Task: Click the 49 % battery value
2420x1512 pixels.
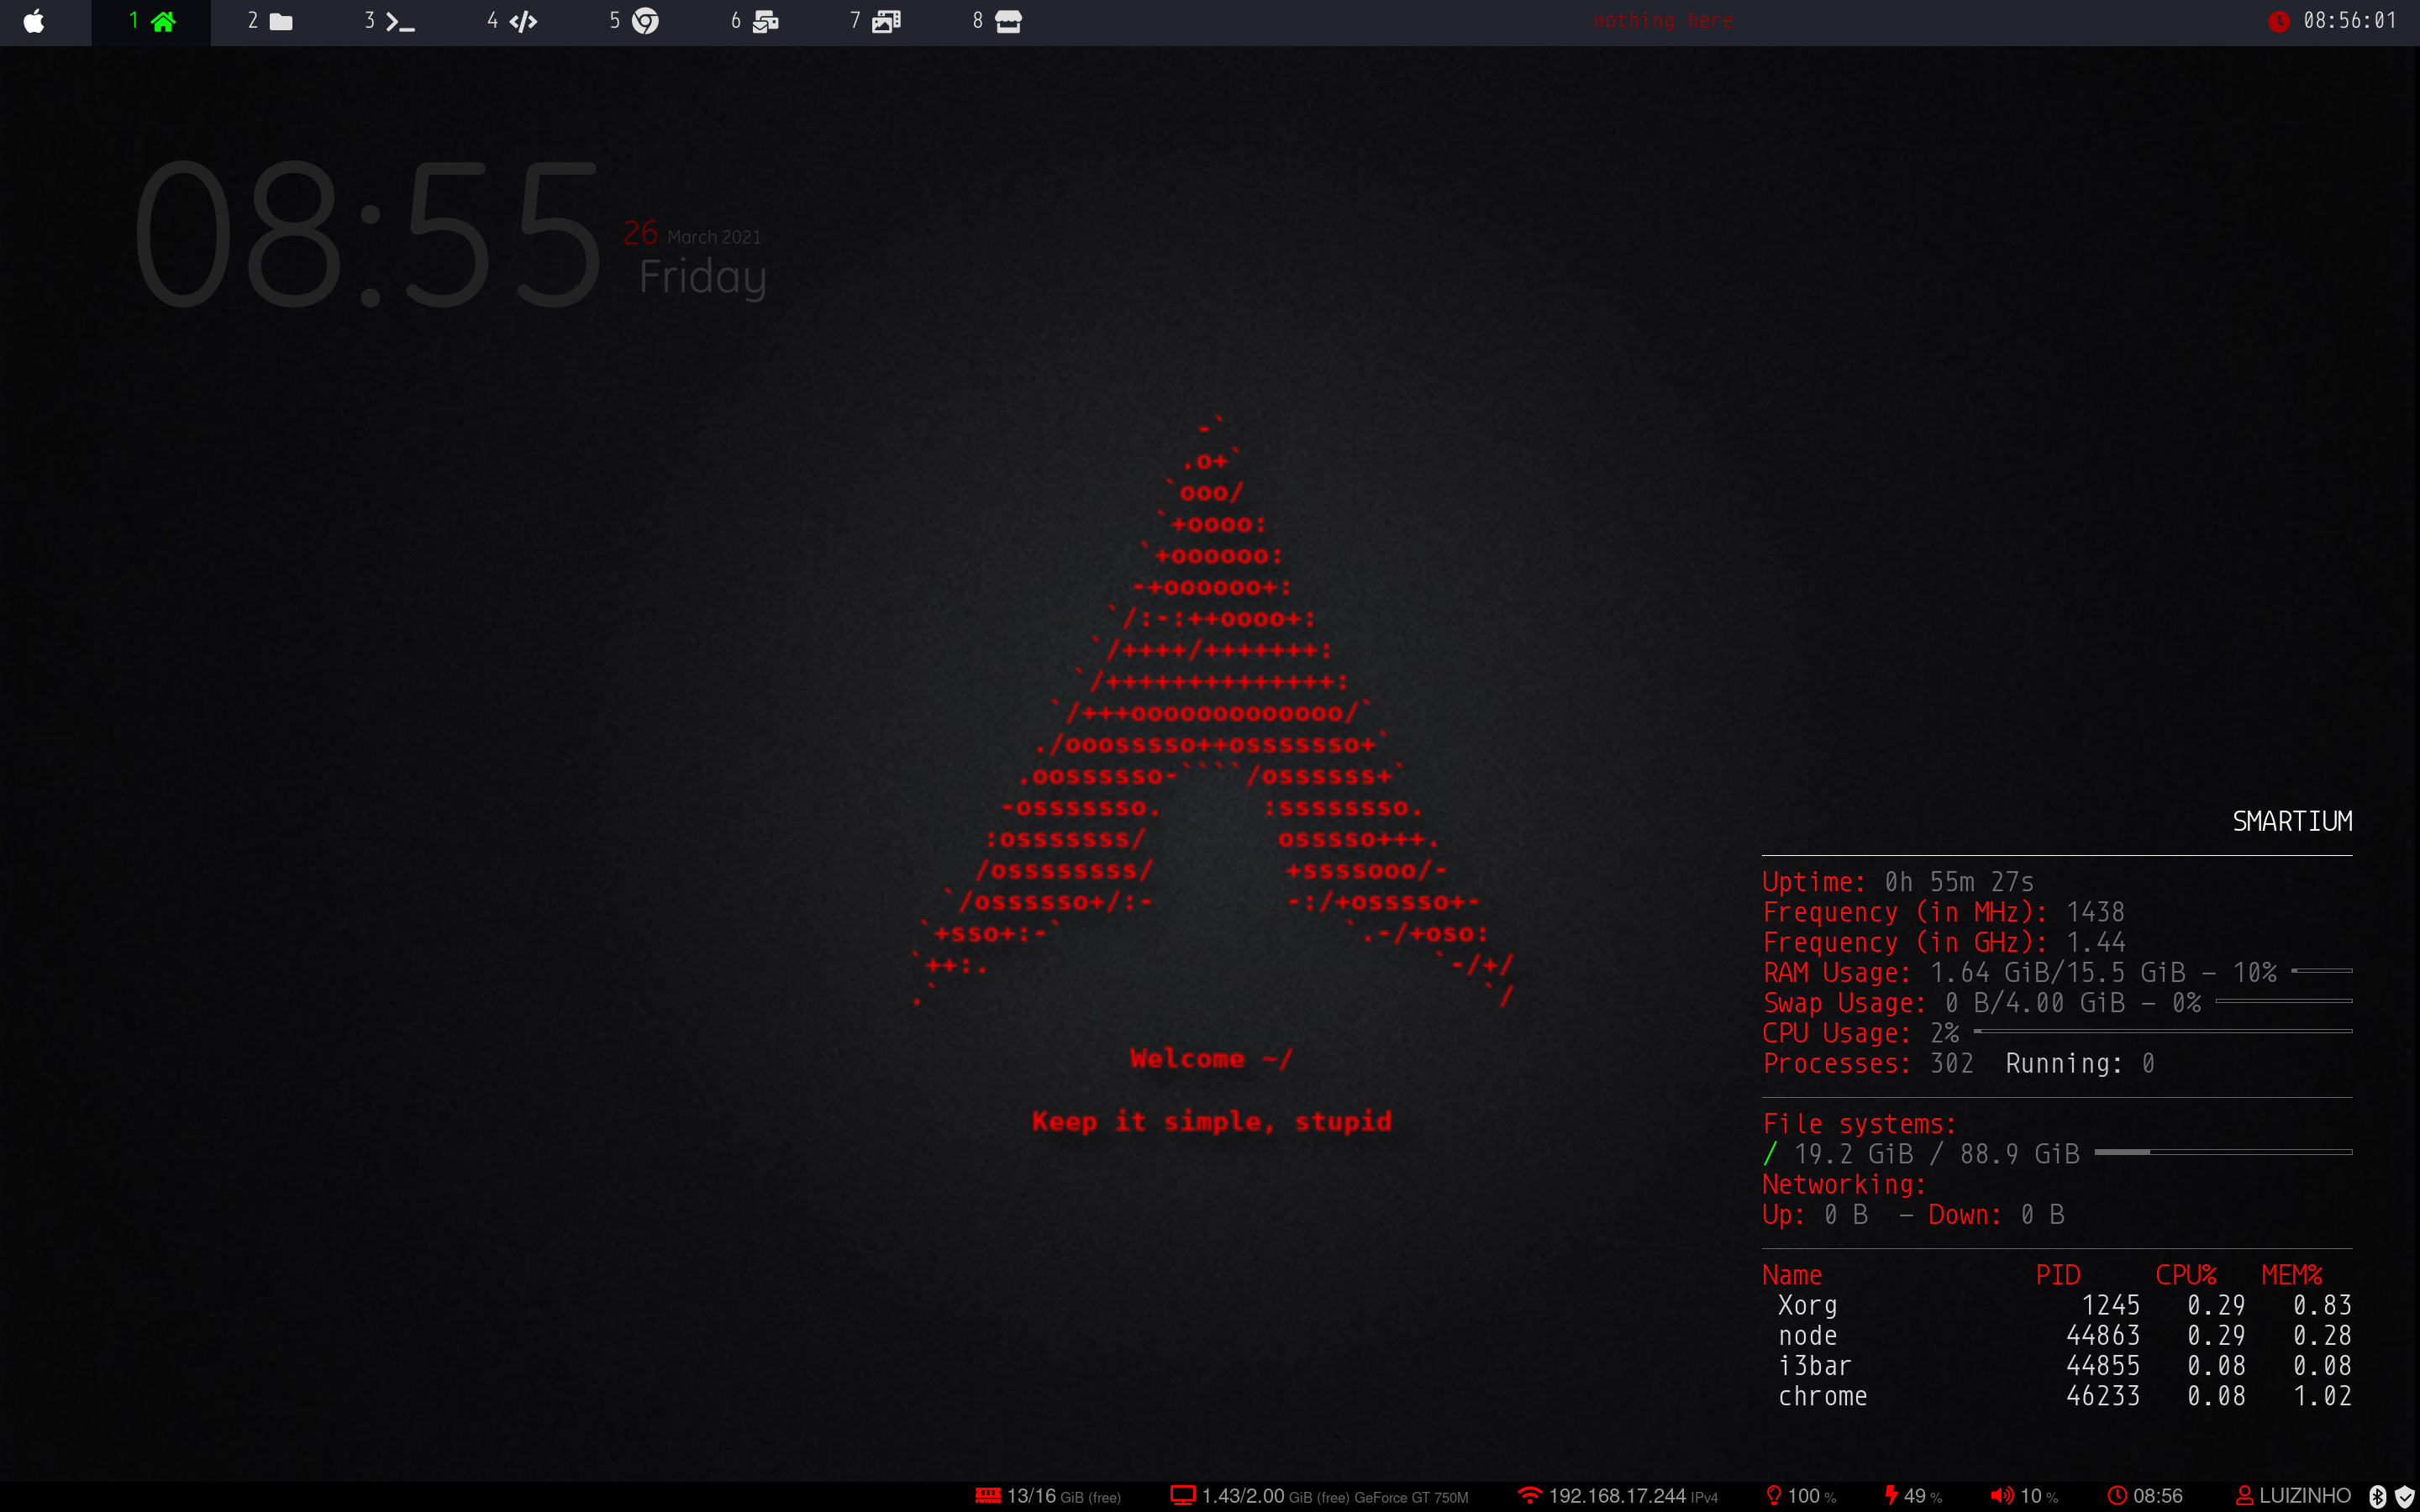Action: 1923,1496
